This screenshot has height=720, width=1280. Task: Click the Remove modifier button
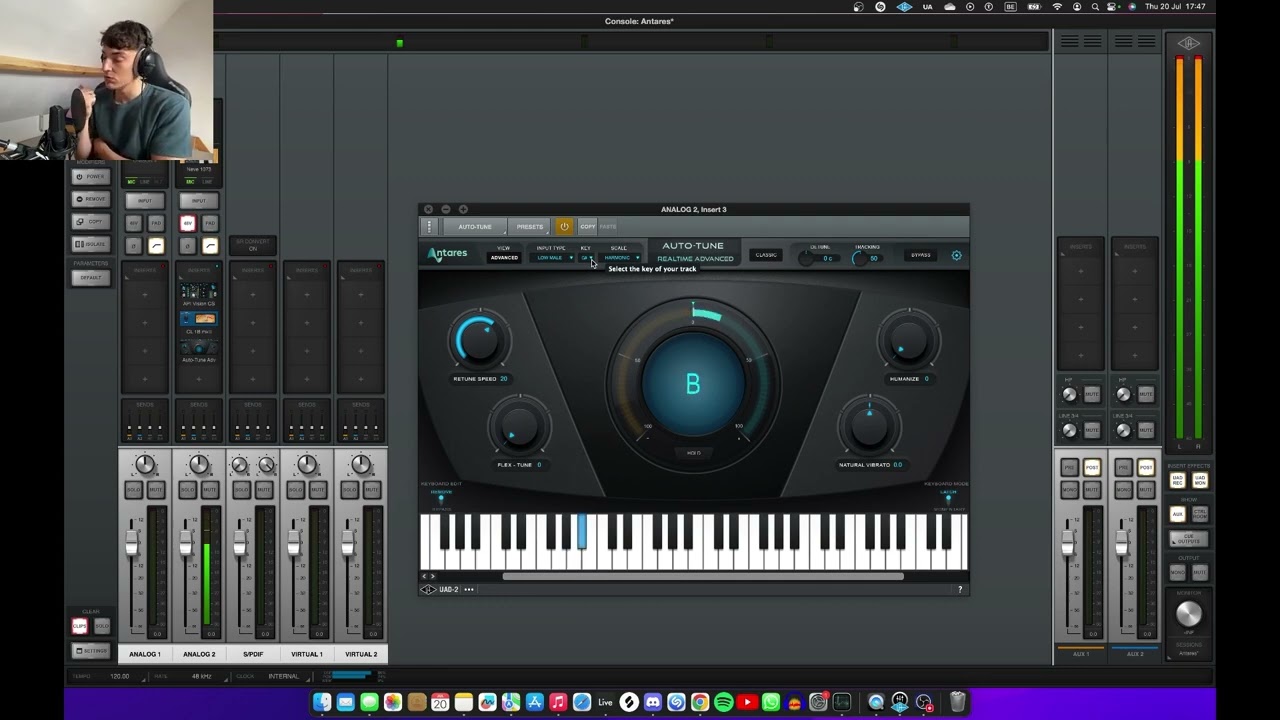coord(90,199)
